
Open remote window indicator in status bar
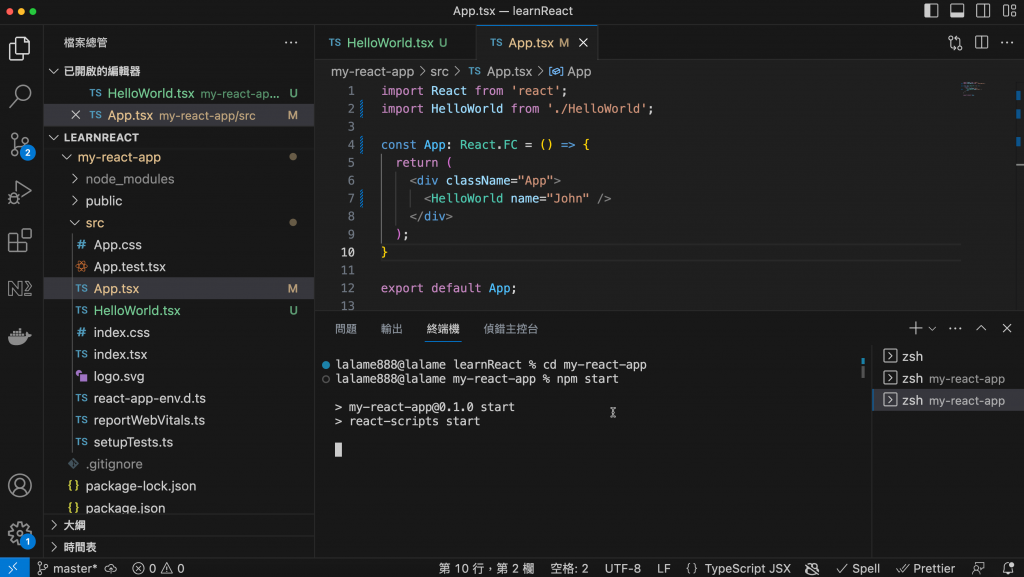(x=14, y=568)
